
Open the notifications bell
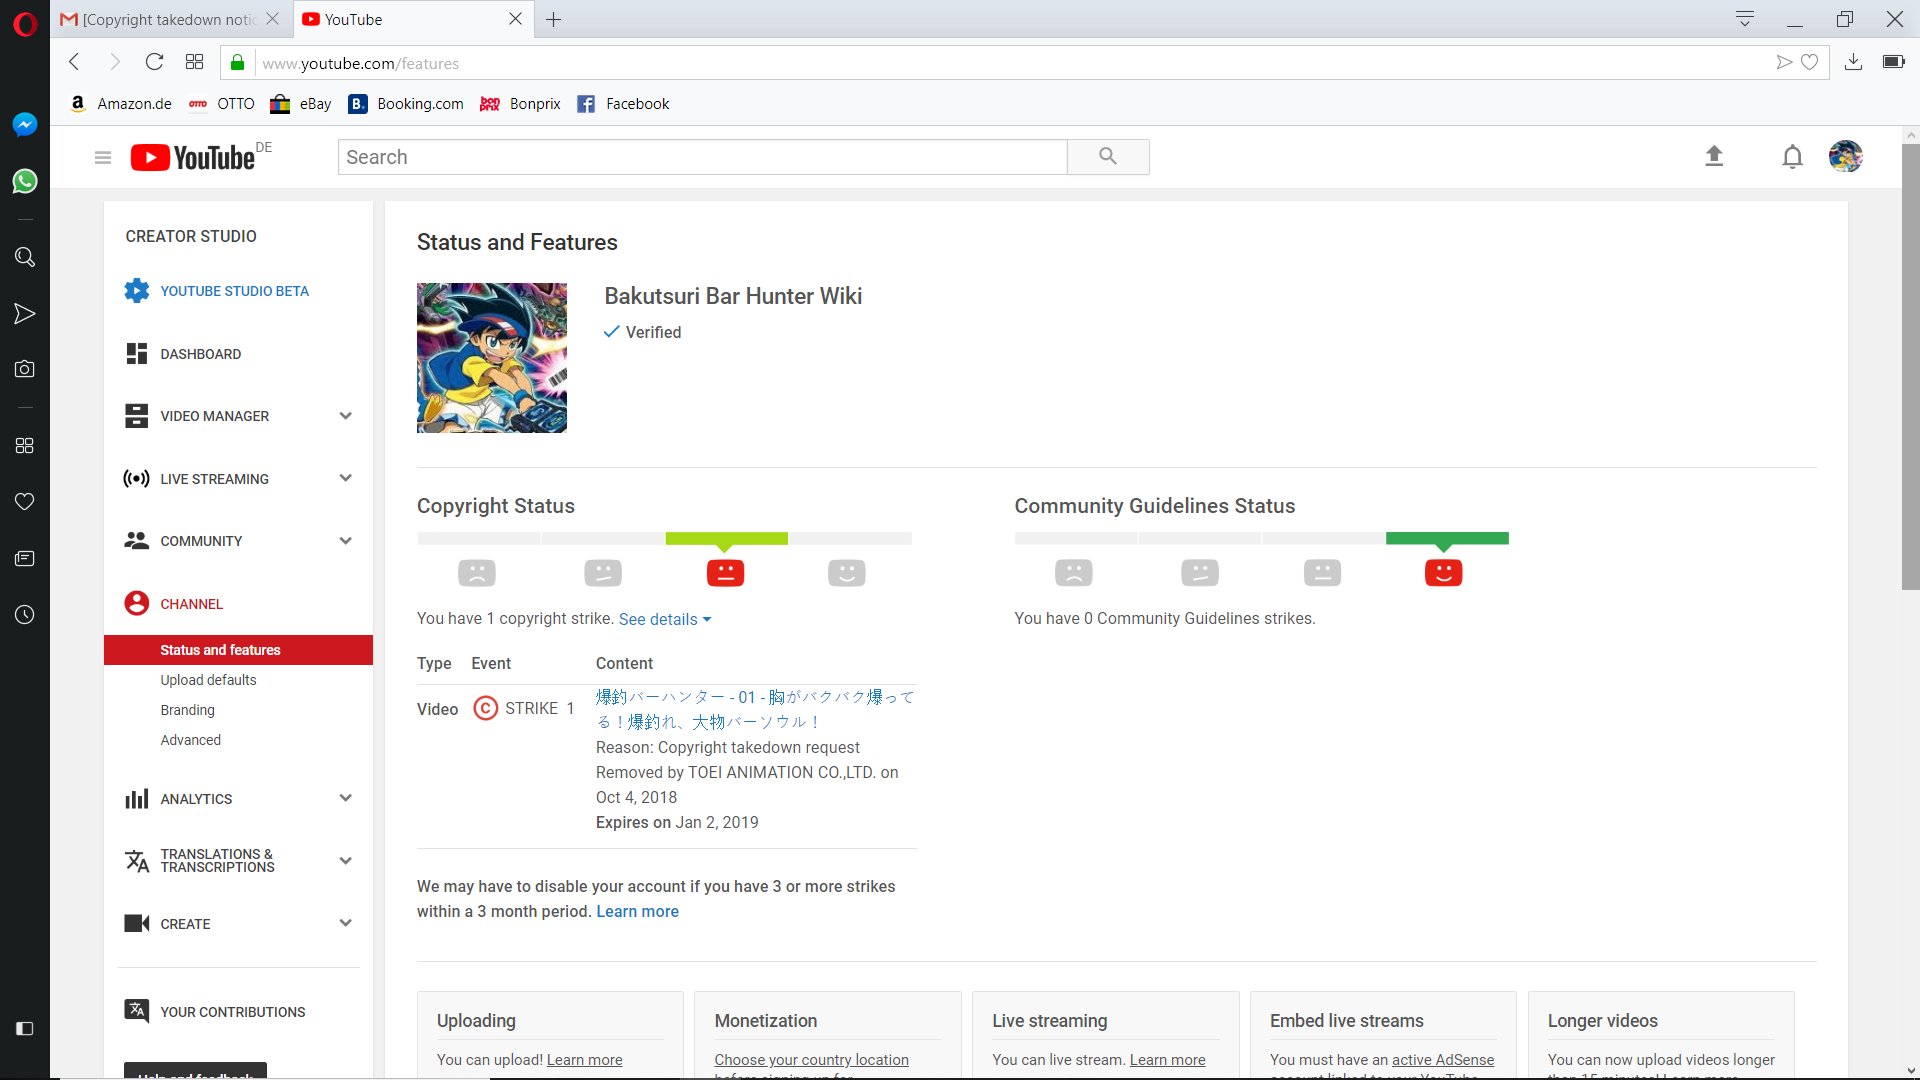[x=1792, y=157]
